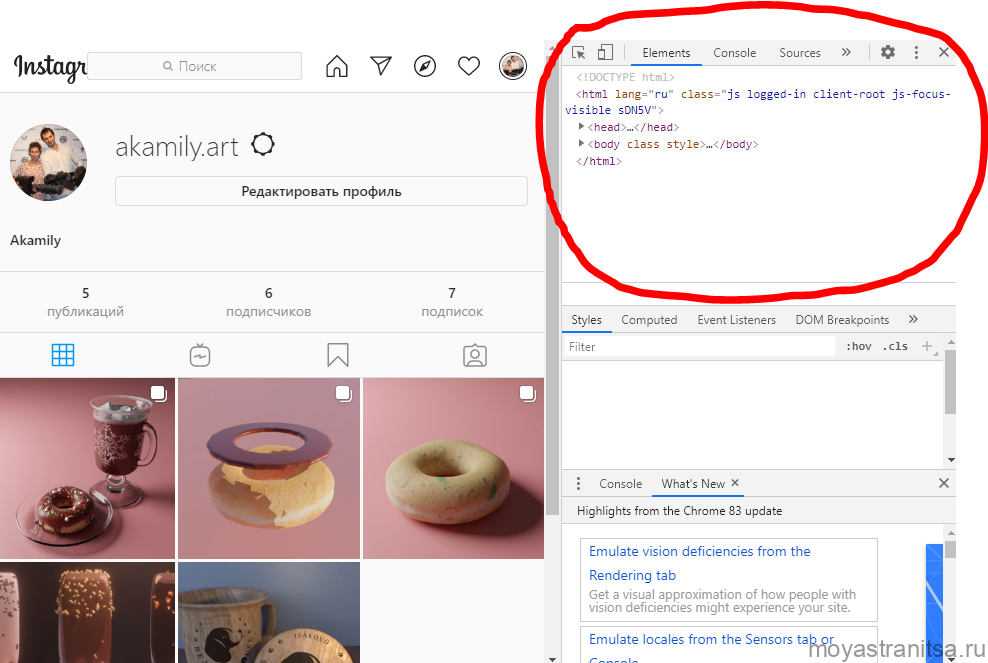
Task: Click the Instagram home icon
Action: point(337,66)
